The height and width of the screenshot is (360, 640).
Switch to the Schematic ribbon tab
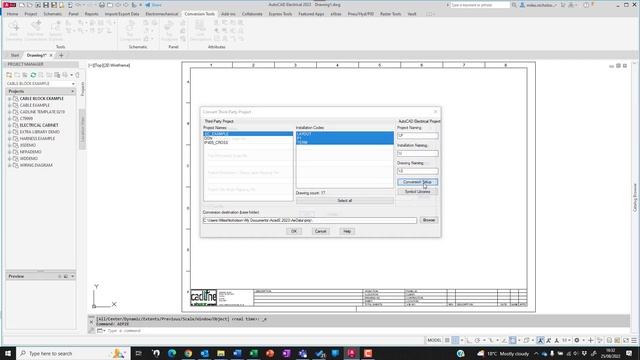[53, 14]
